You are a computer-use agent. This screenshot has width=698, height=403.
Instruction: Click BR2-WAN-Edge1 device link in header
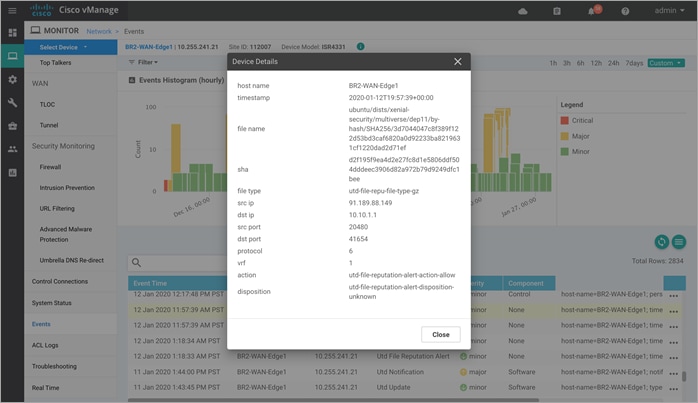click(x=149, y=47)
